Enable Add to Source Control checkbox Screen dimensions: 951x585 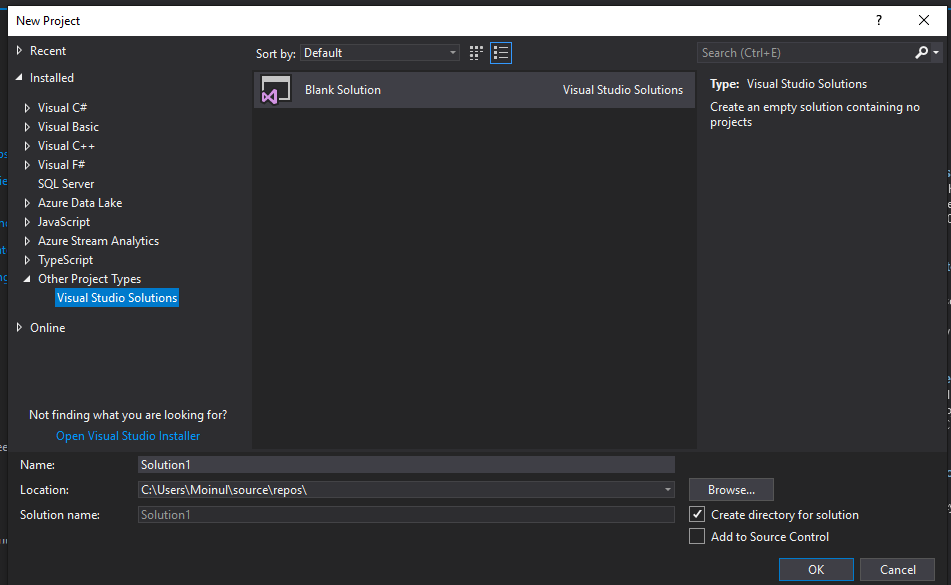coord(697,537)
